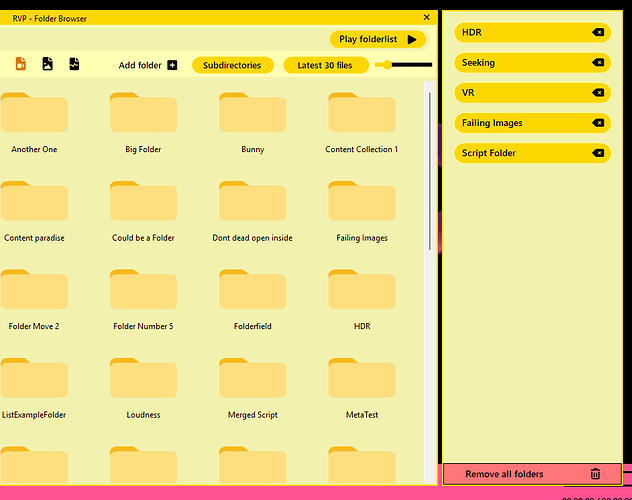Click the trash icon on Remove all folders
The image size is (632, 500).
pos(595,474)
